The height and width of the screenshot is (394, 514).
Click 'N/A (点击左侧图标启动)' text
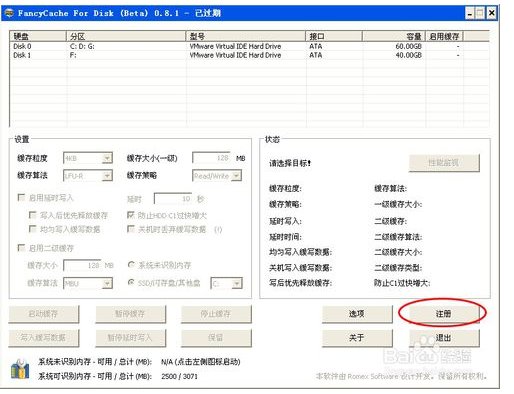click(201, 362)
